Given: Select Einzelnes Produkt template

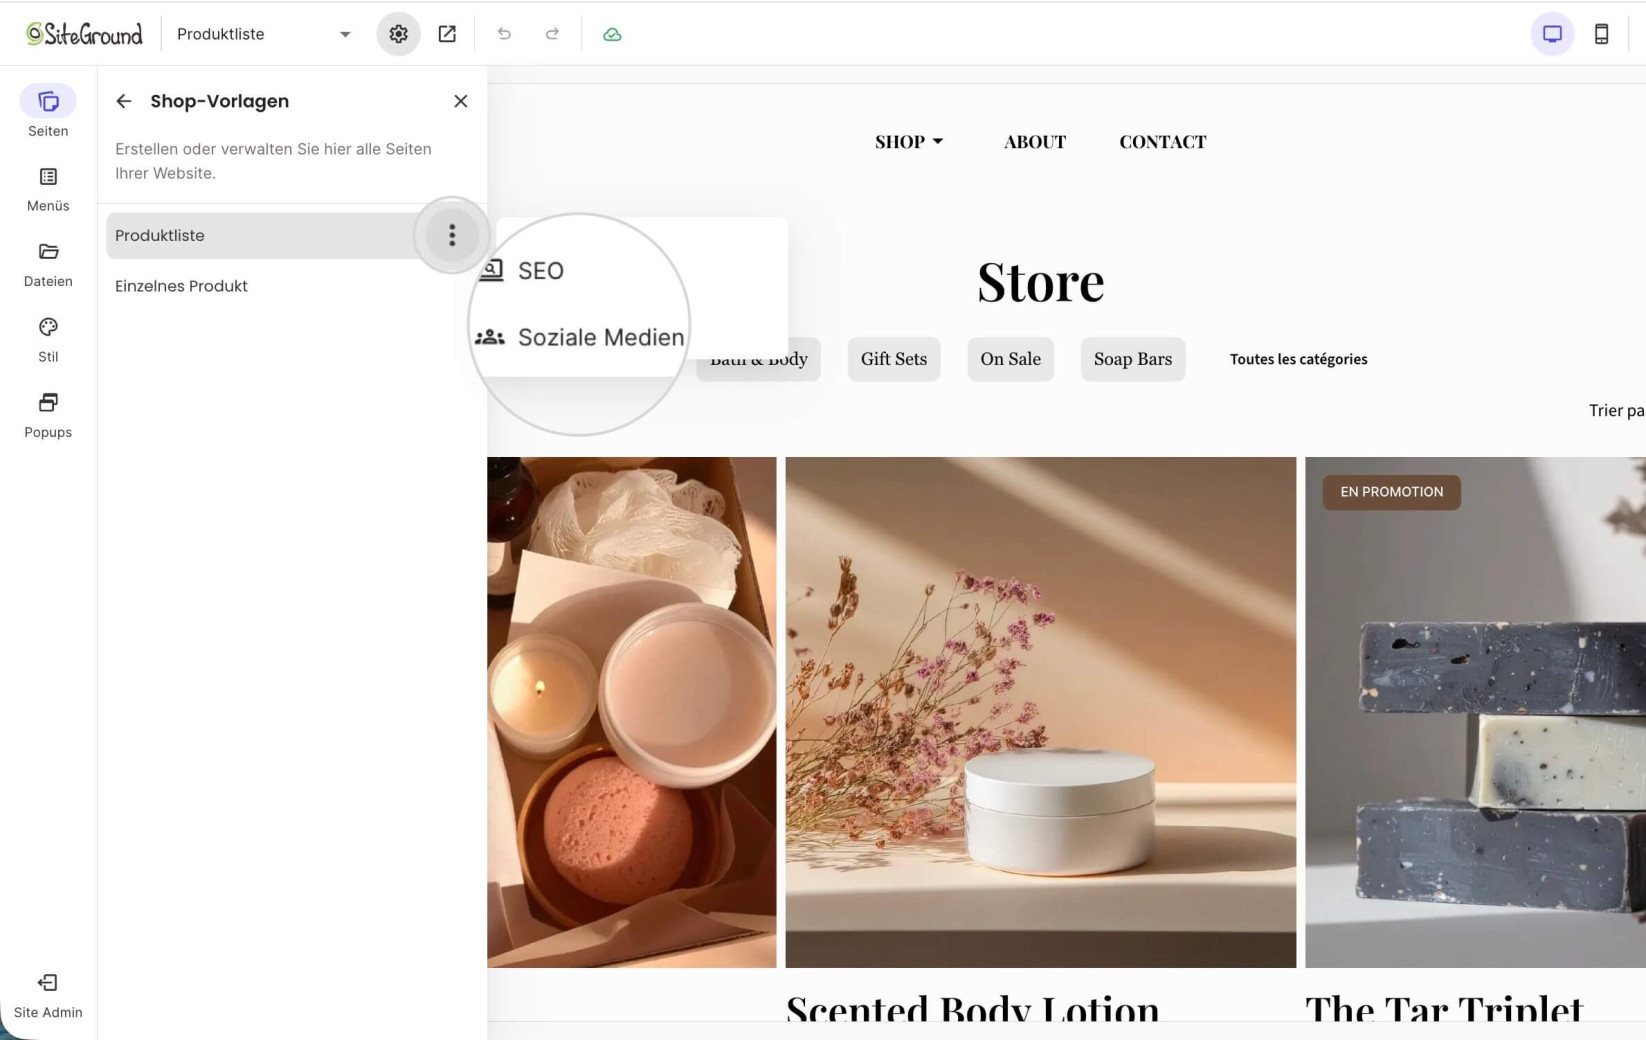Looking at the screenshot, I should click(x=181, y=286).
